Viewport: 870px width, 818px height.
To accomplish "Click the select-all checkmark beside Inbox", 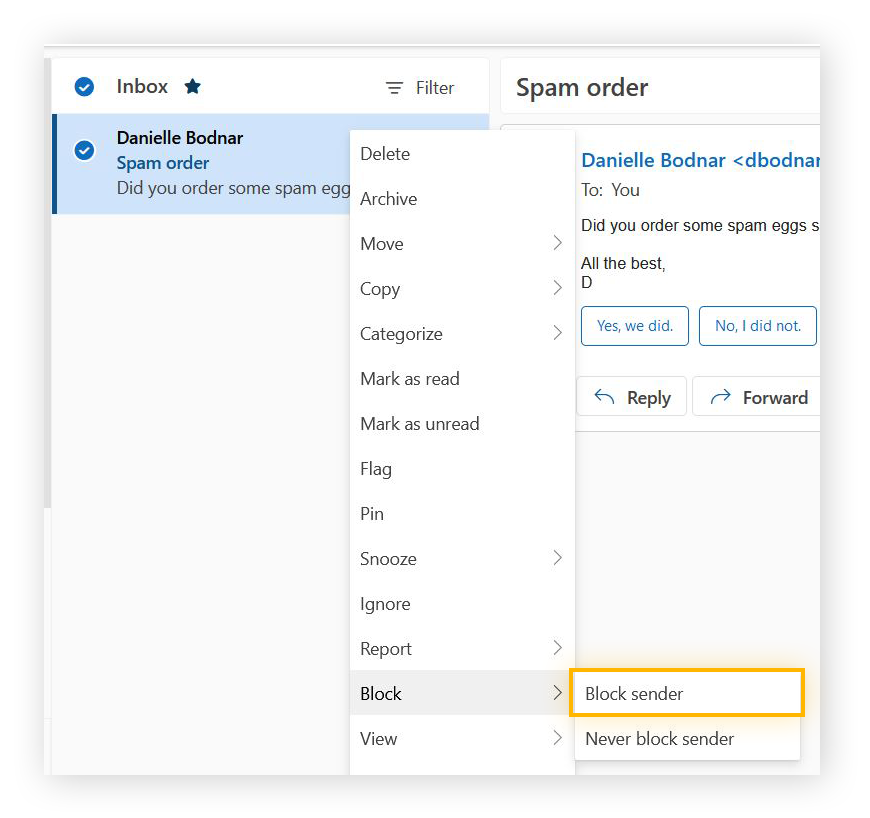I will (x=83, y=86).
